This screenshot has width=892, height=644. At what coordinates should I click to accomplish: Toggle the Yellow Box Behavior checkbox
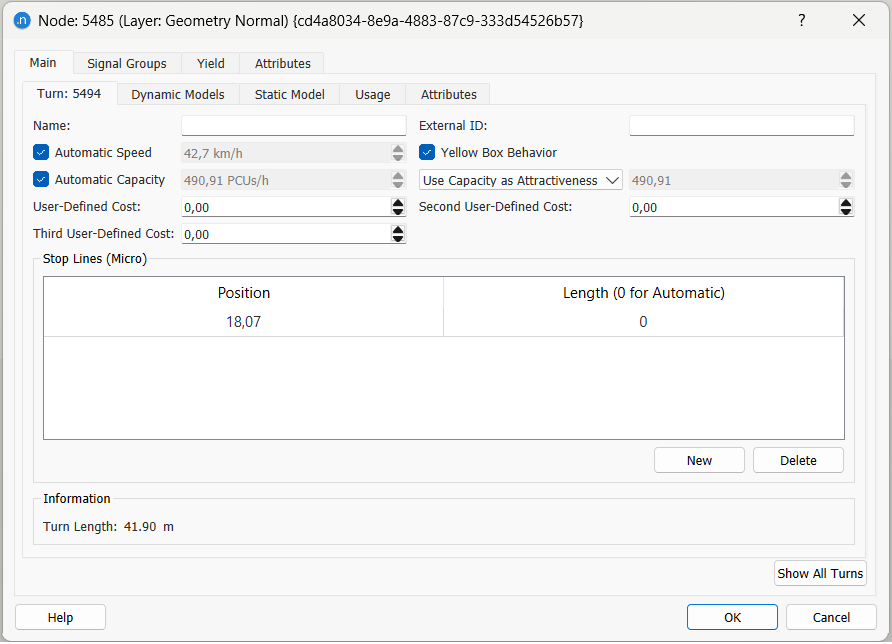pyautogui.click(x=427, y=153)
